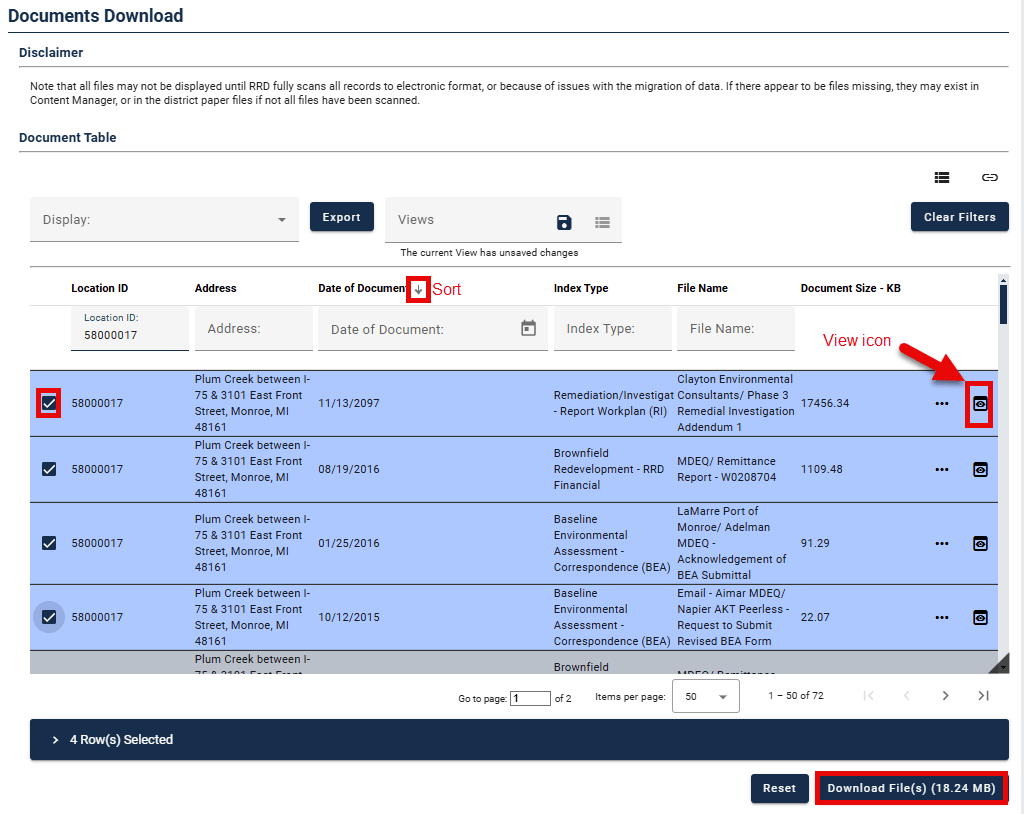Open the Display dropdown
The width and height of the screenshot is (1024, 814).
164,220
